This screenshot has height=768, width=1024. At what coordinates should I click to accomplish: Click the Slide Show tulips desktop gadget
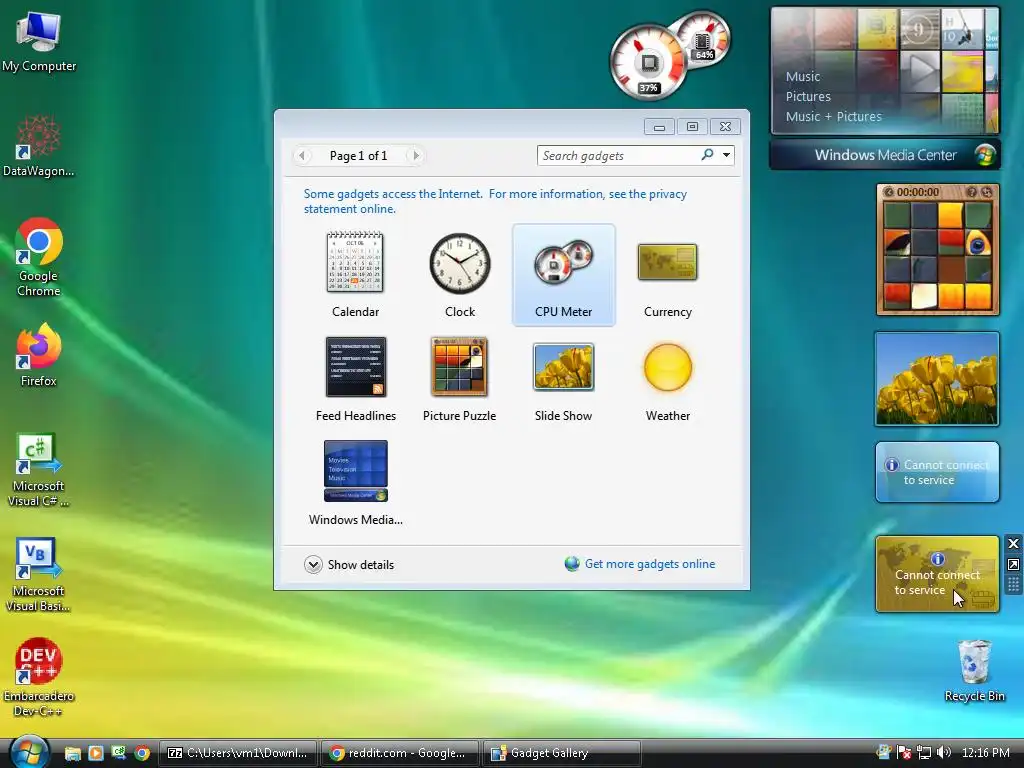click(937, 379)
